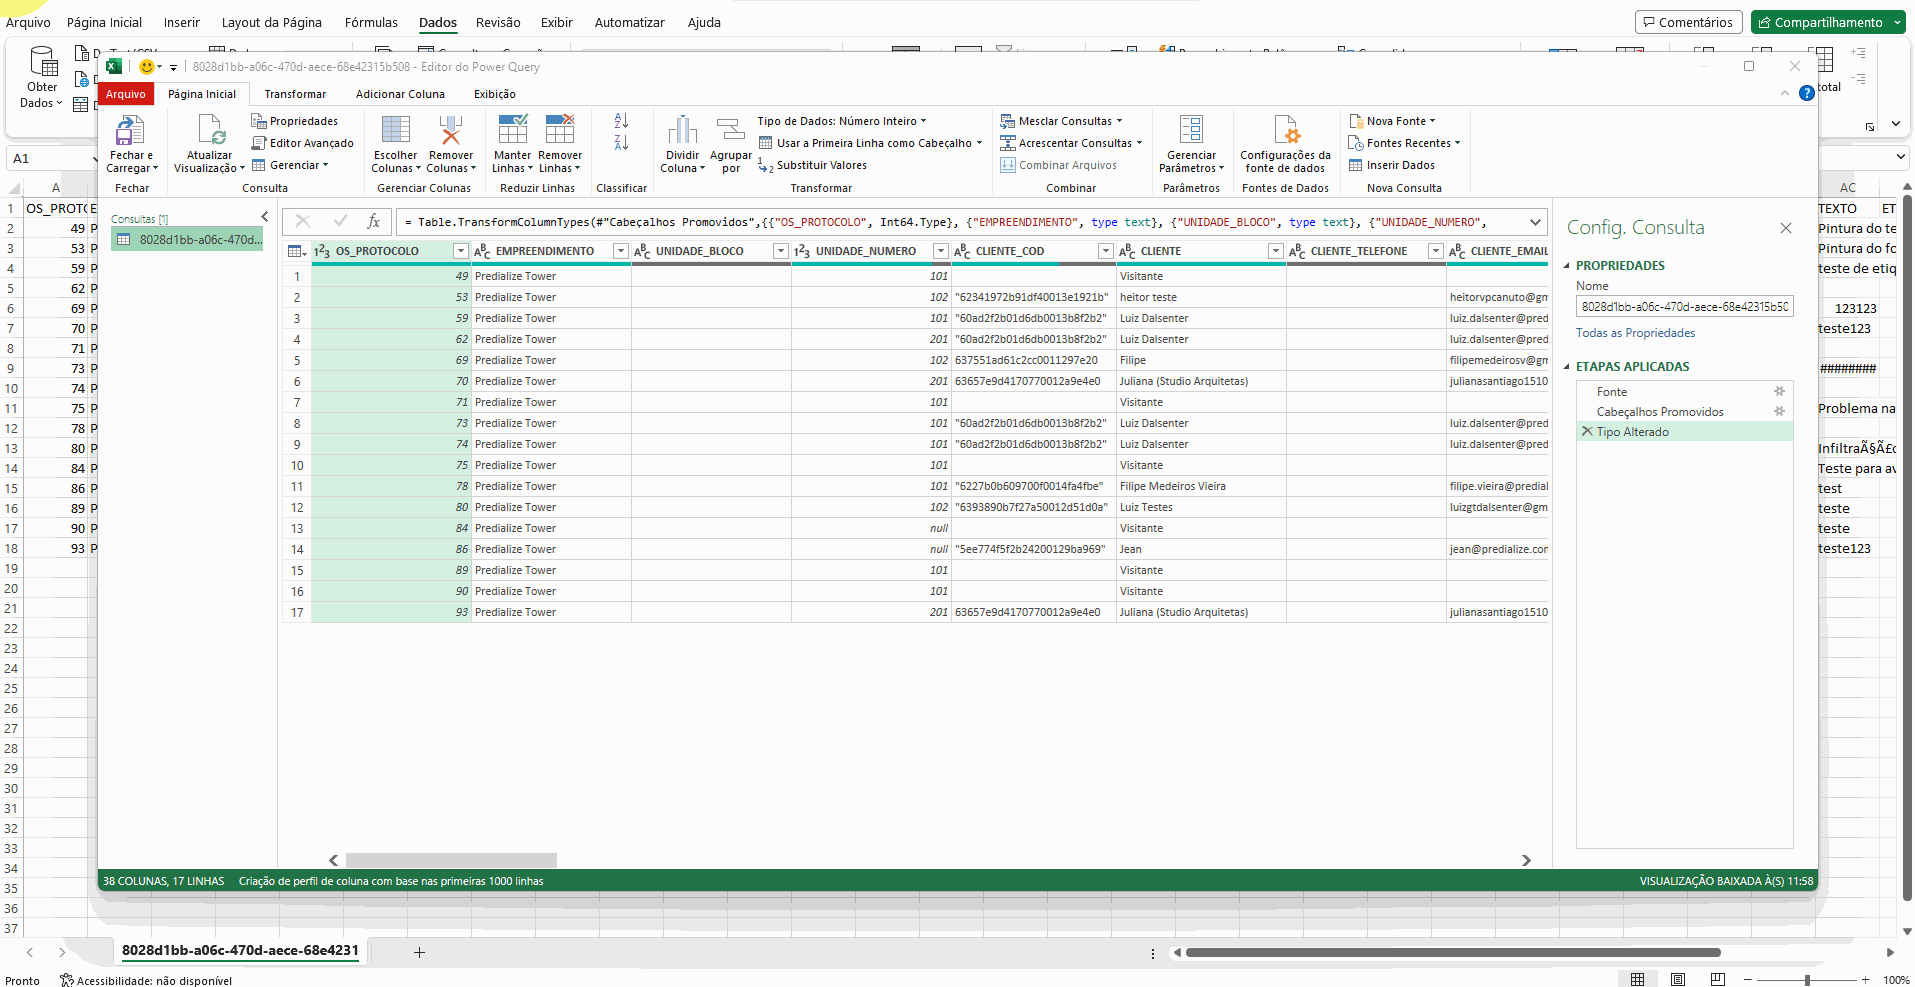Select the Fechar e Carregar command
Screen dimensions: 1915x987
pyautogui.click(x=131, y=144)
